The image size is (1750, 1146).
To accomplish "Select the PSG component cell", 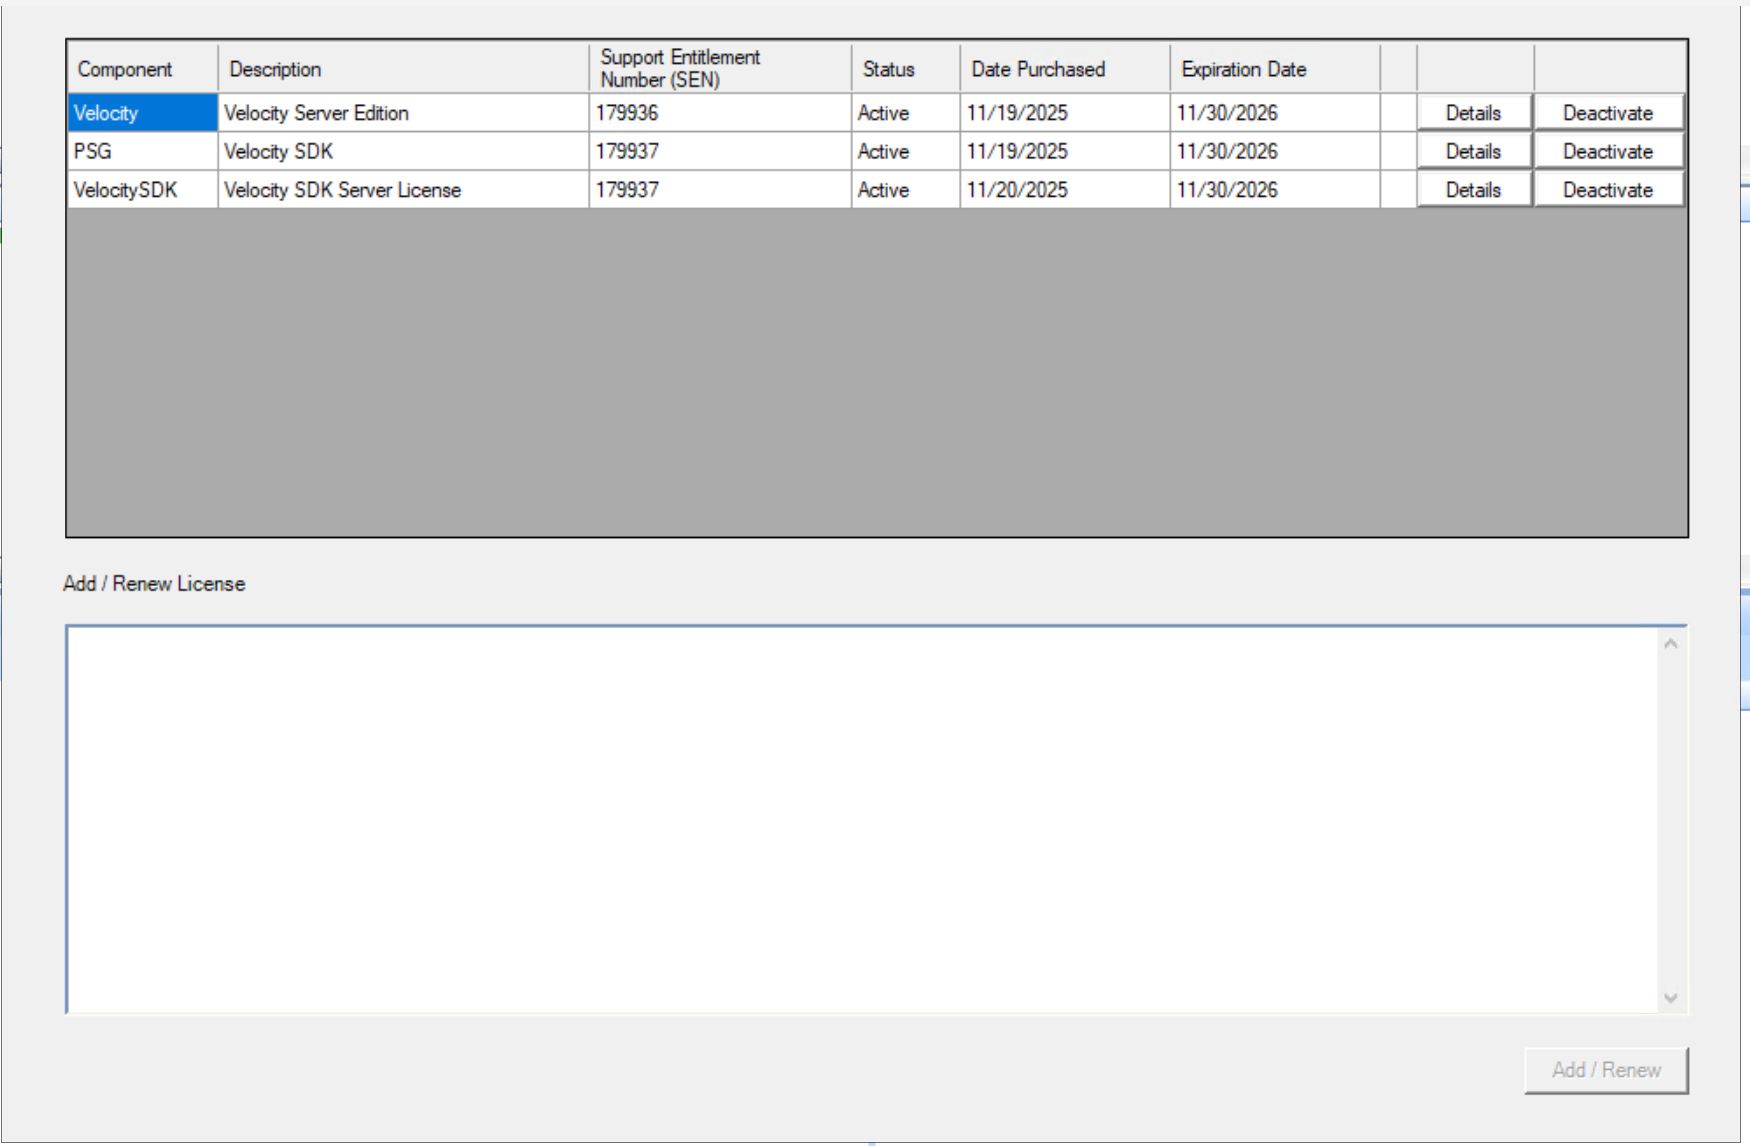I will (x=143, y=151).
